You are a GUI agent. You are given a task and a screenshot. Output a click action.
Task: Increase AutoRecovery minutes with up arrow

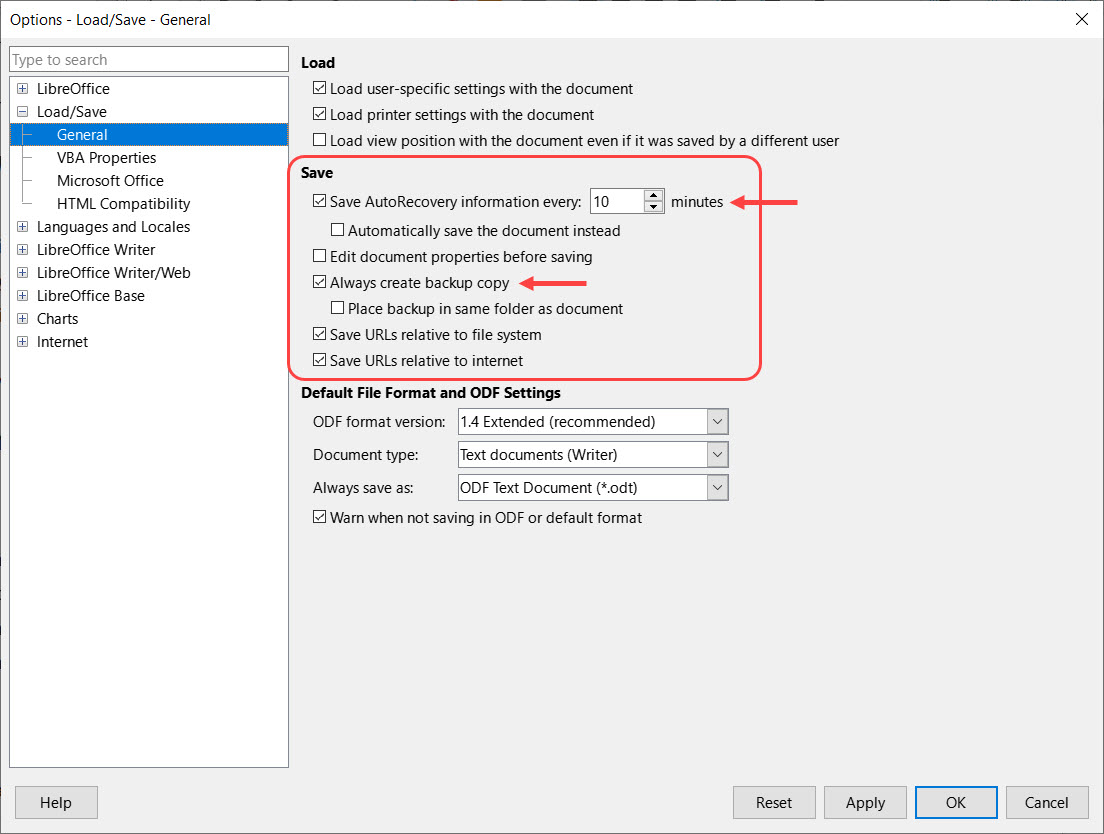pos(654,196)
